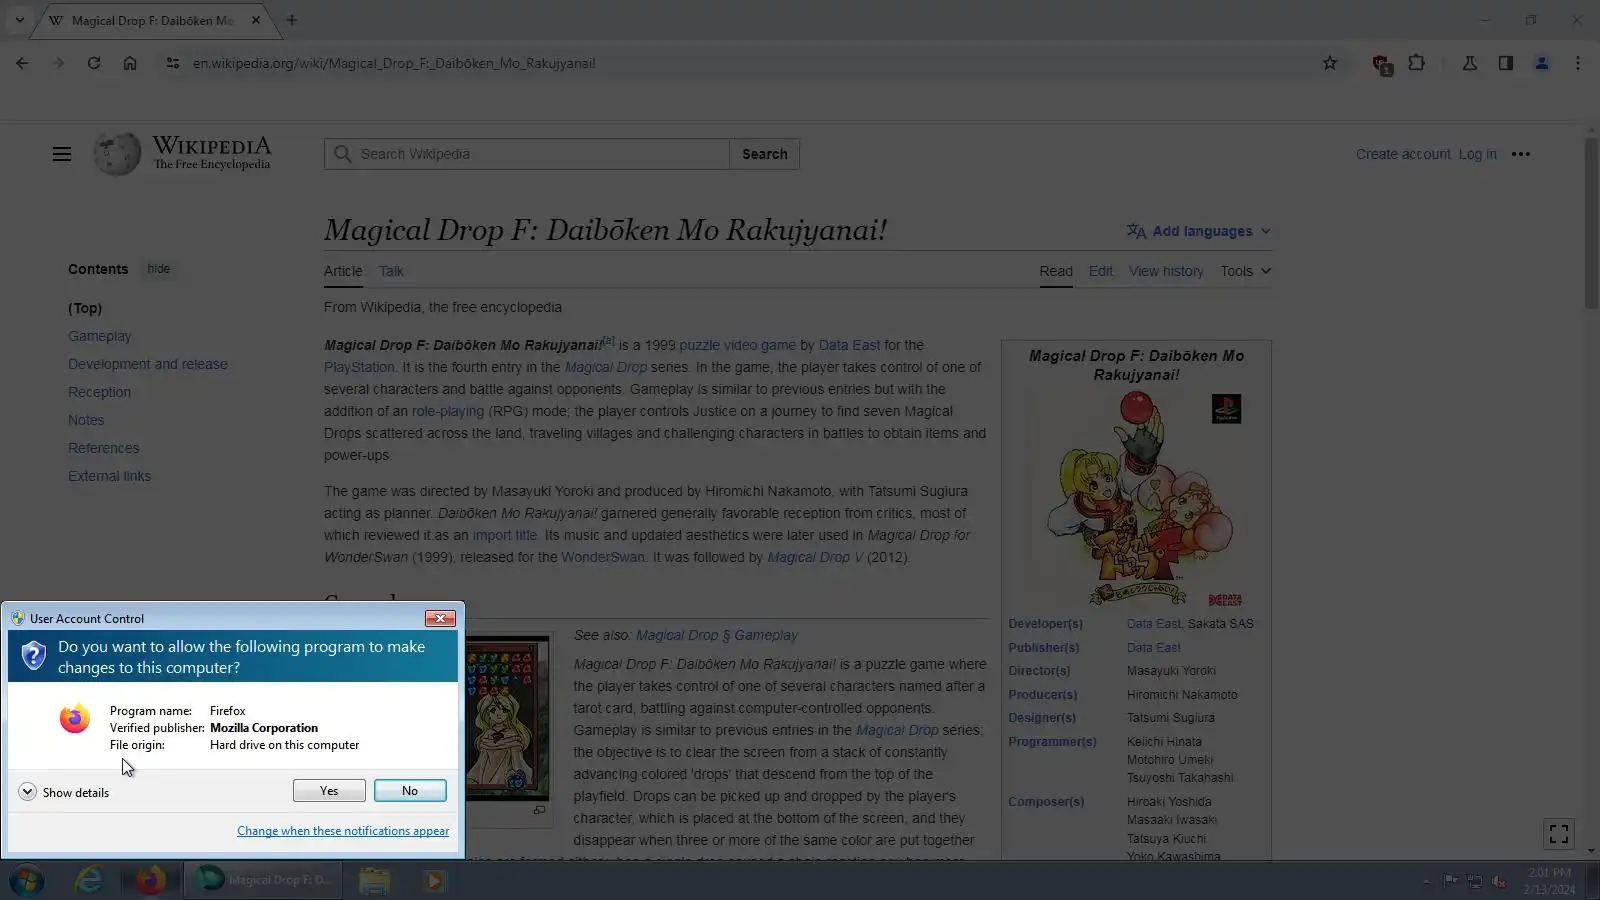The image size is (1600, 900).
Task: Expand the Tools dropdown
Action: pyautogui.click(x=1246, y=271)
